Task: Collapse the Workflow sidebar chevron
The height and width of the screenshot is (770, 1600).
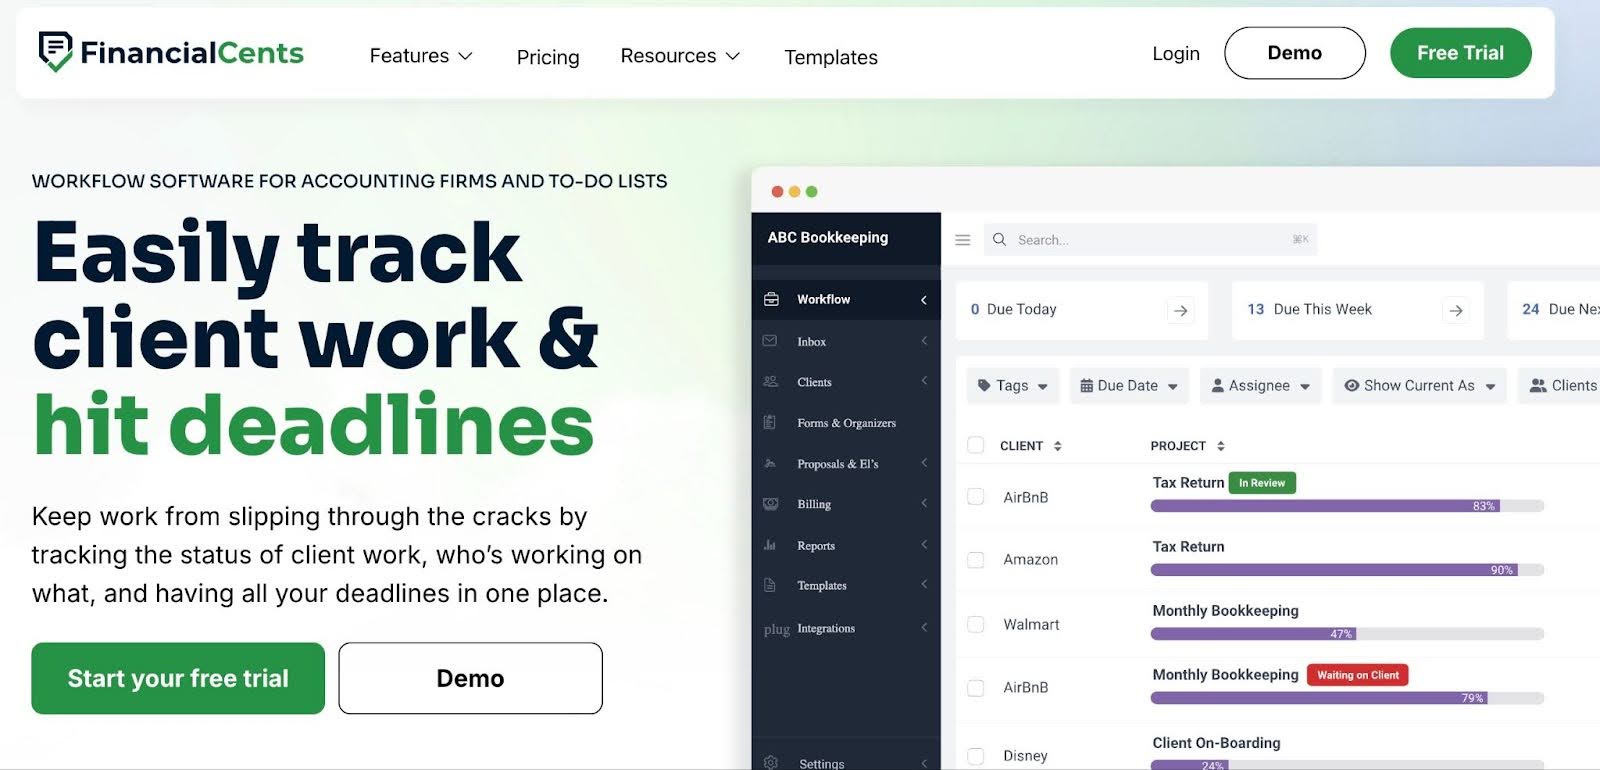Action: 924,299
